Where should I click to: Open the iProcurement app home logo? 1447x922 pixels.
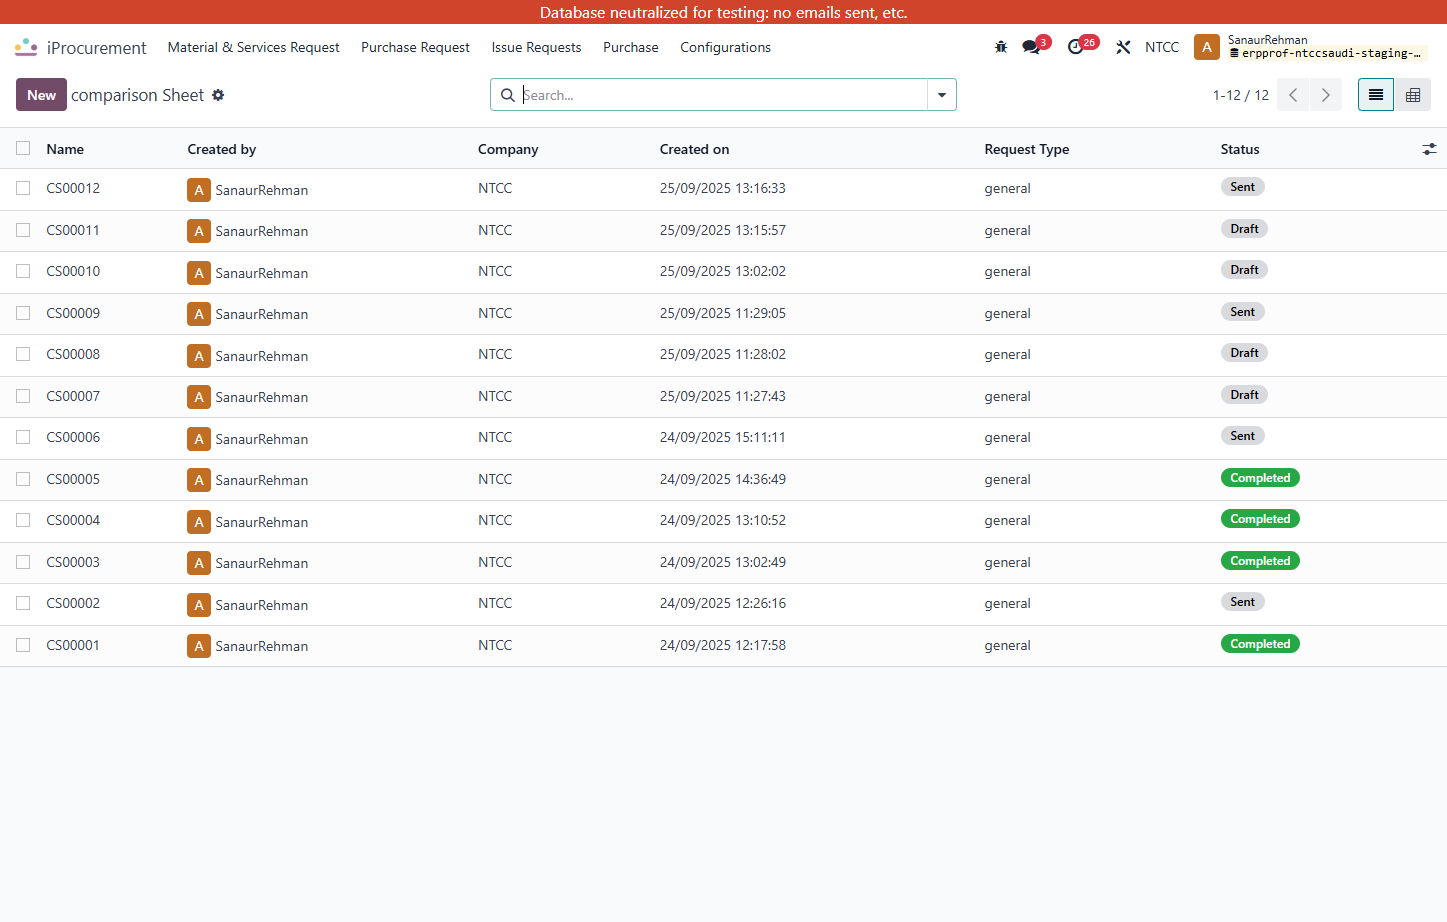[26, 47]
